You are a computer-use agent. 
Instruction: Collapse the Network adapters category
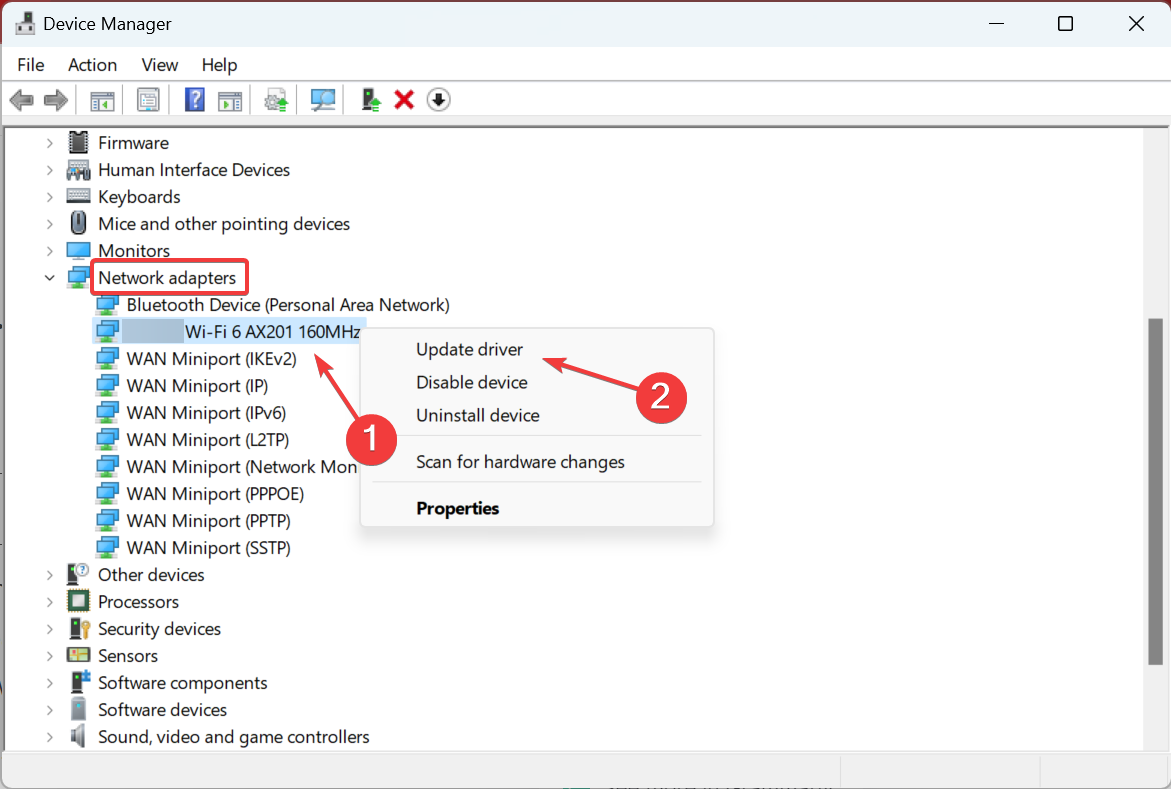pos(49,278)
